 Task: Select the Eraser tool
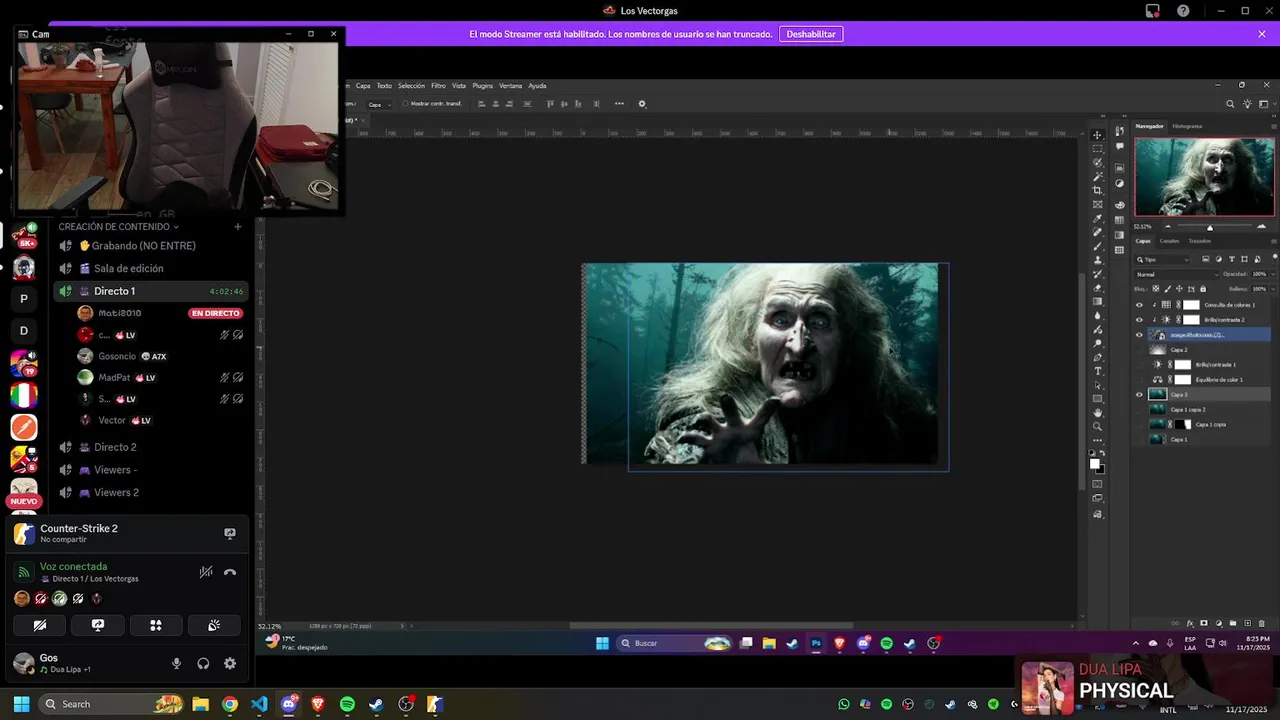click(x=1097, y=288)
